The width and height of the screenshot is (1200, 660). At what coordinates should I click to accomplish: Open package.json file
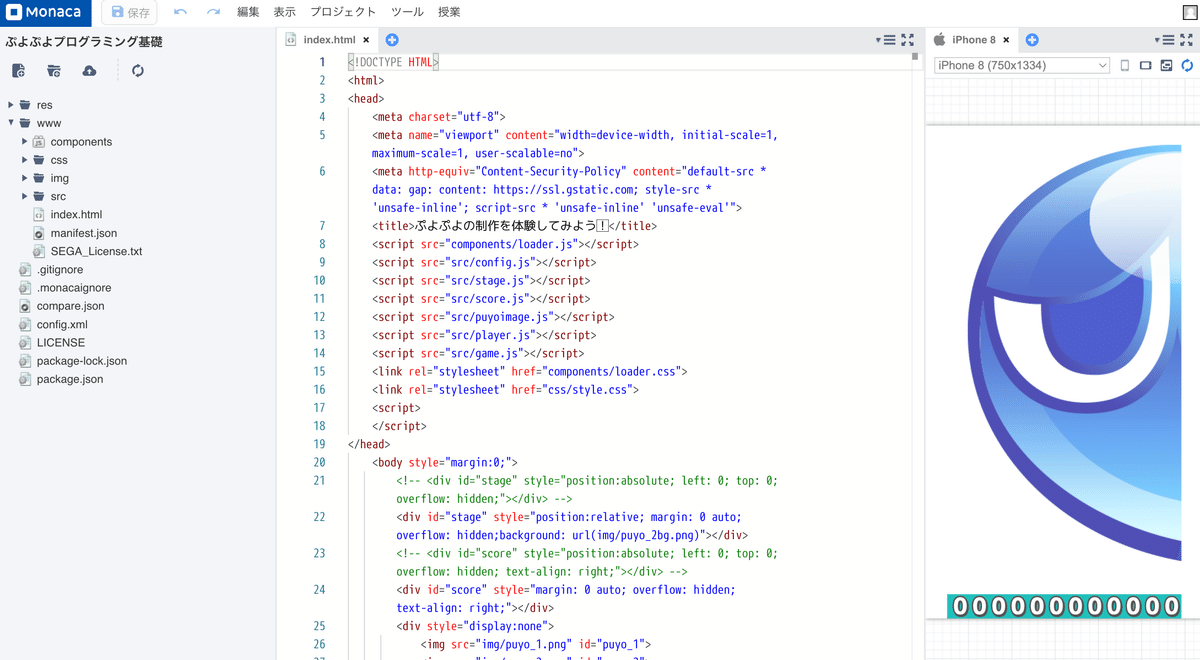69,379
